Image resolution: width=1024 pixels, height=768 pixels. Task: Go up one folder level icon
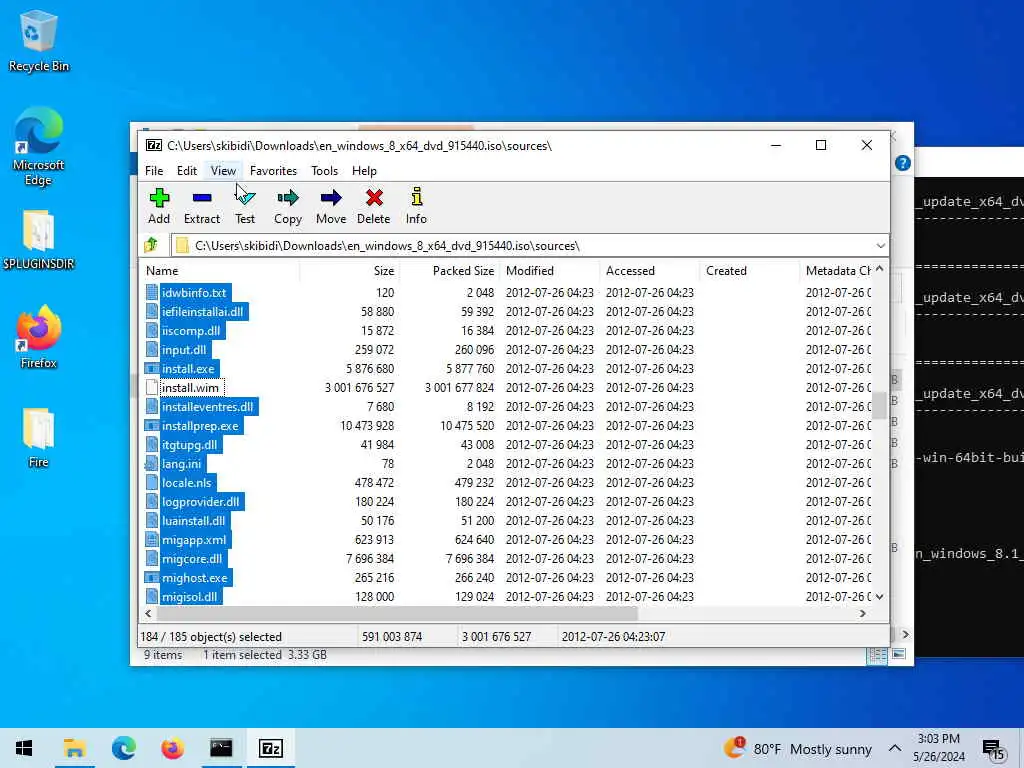pyautogui.click(x=152, y=246)
